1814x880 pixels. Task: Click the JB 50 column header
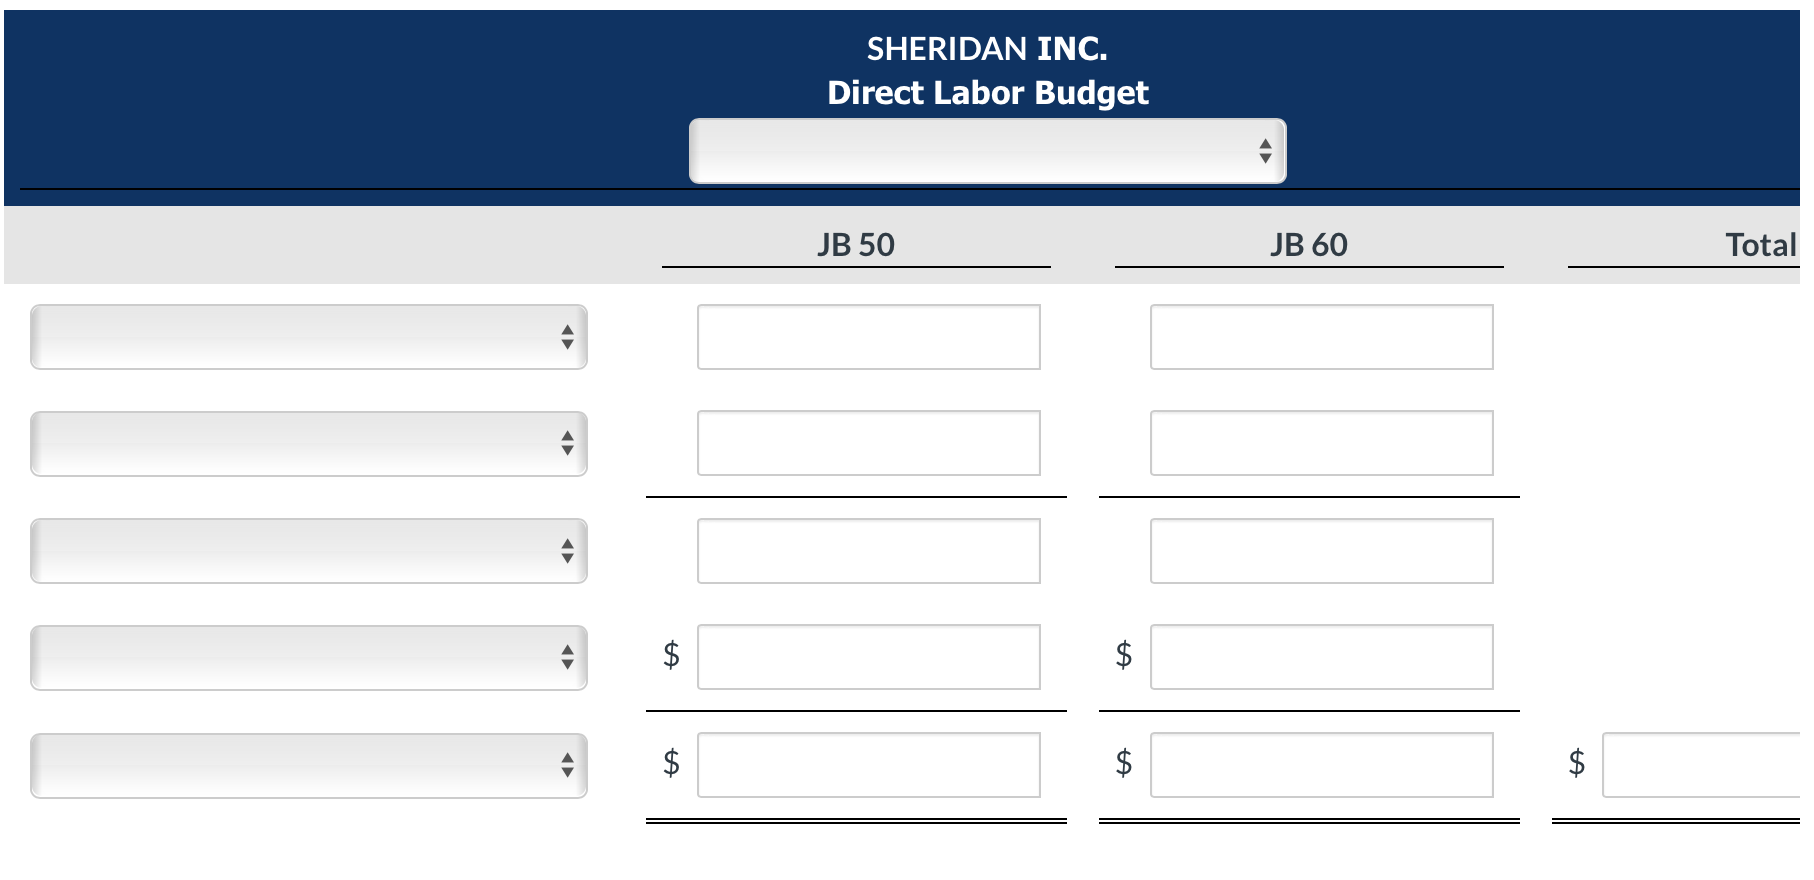point(856,243)
